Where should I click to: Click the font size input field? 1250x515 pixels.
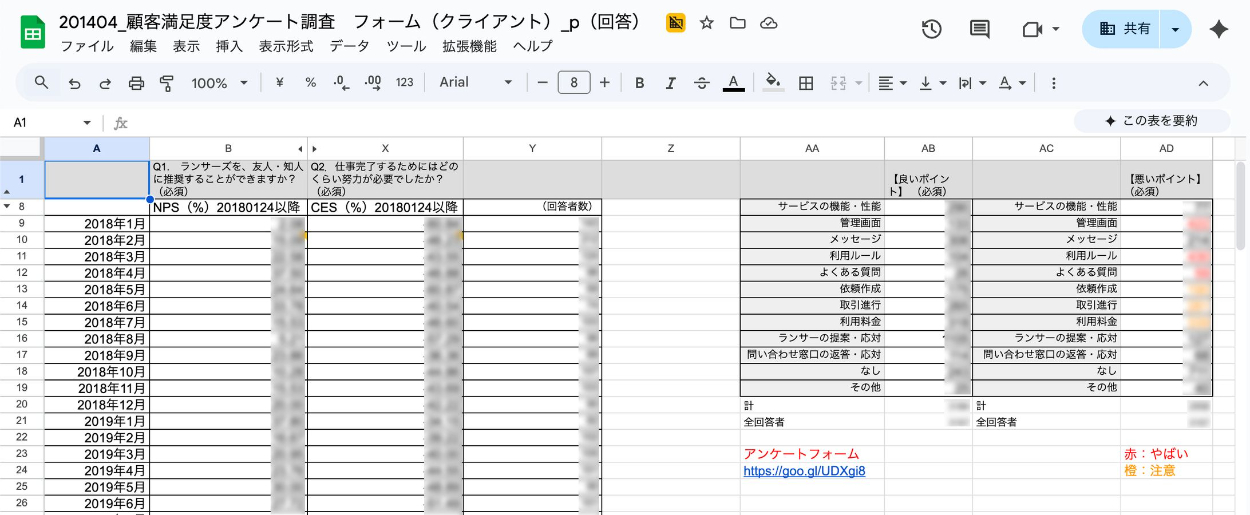[573, 83]
